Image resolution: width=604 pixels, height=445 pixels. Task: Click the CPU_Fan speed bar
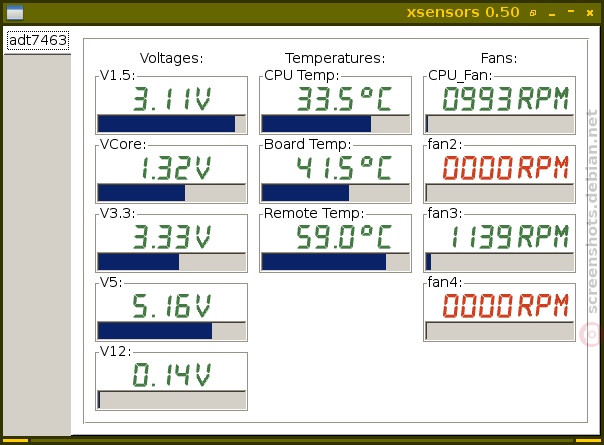point(500,124)
